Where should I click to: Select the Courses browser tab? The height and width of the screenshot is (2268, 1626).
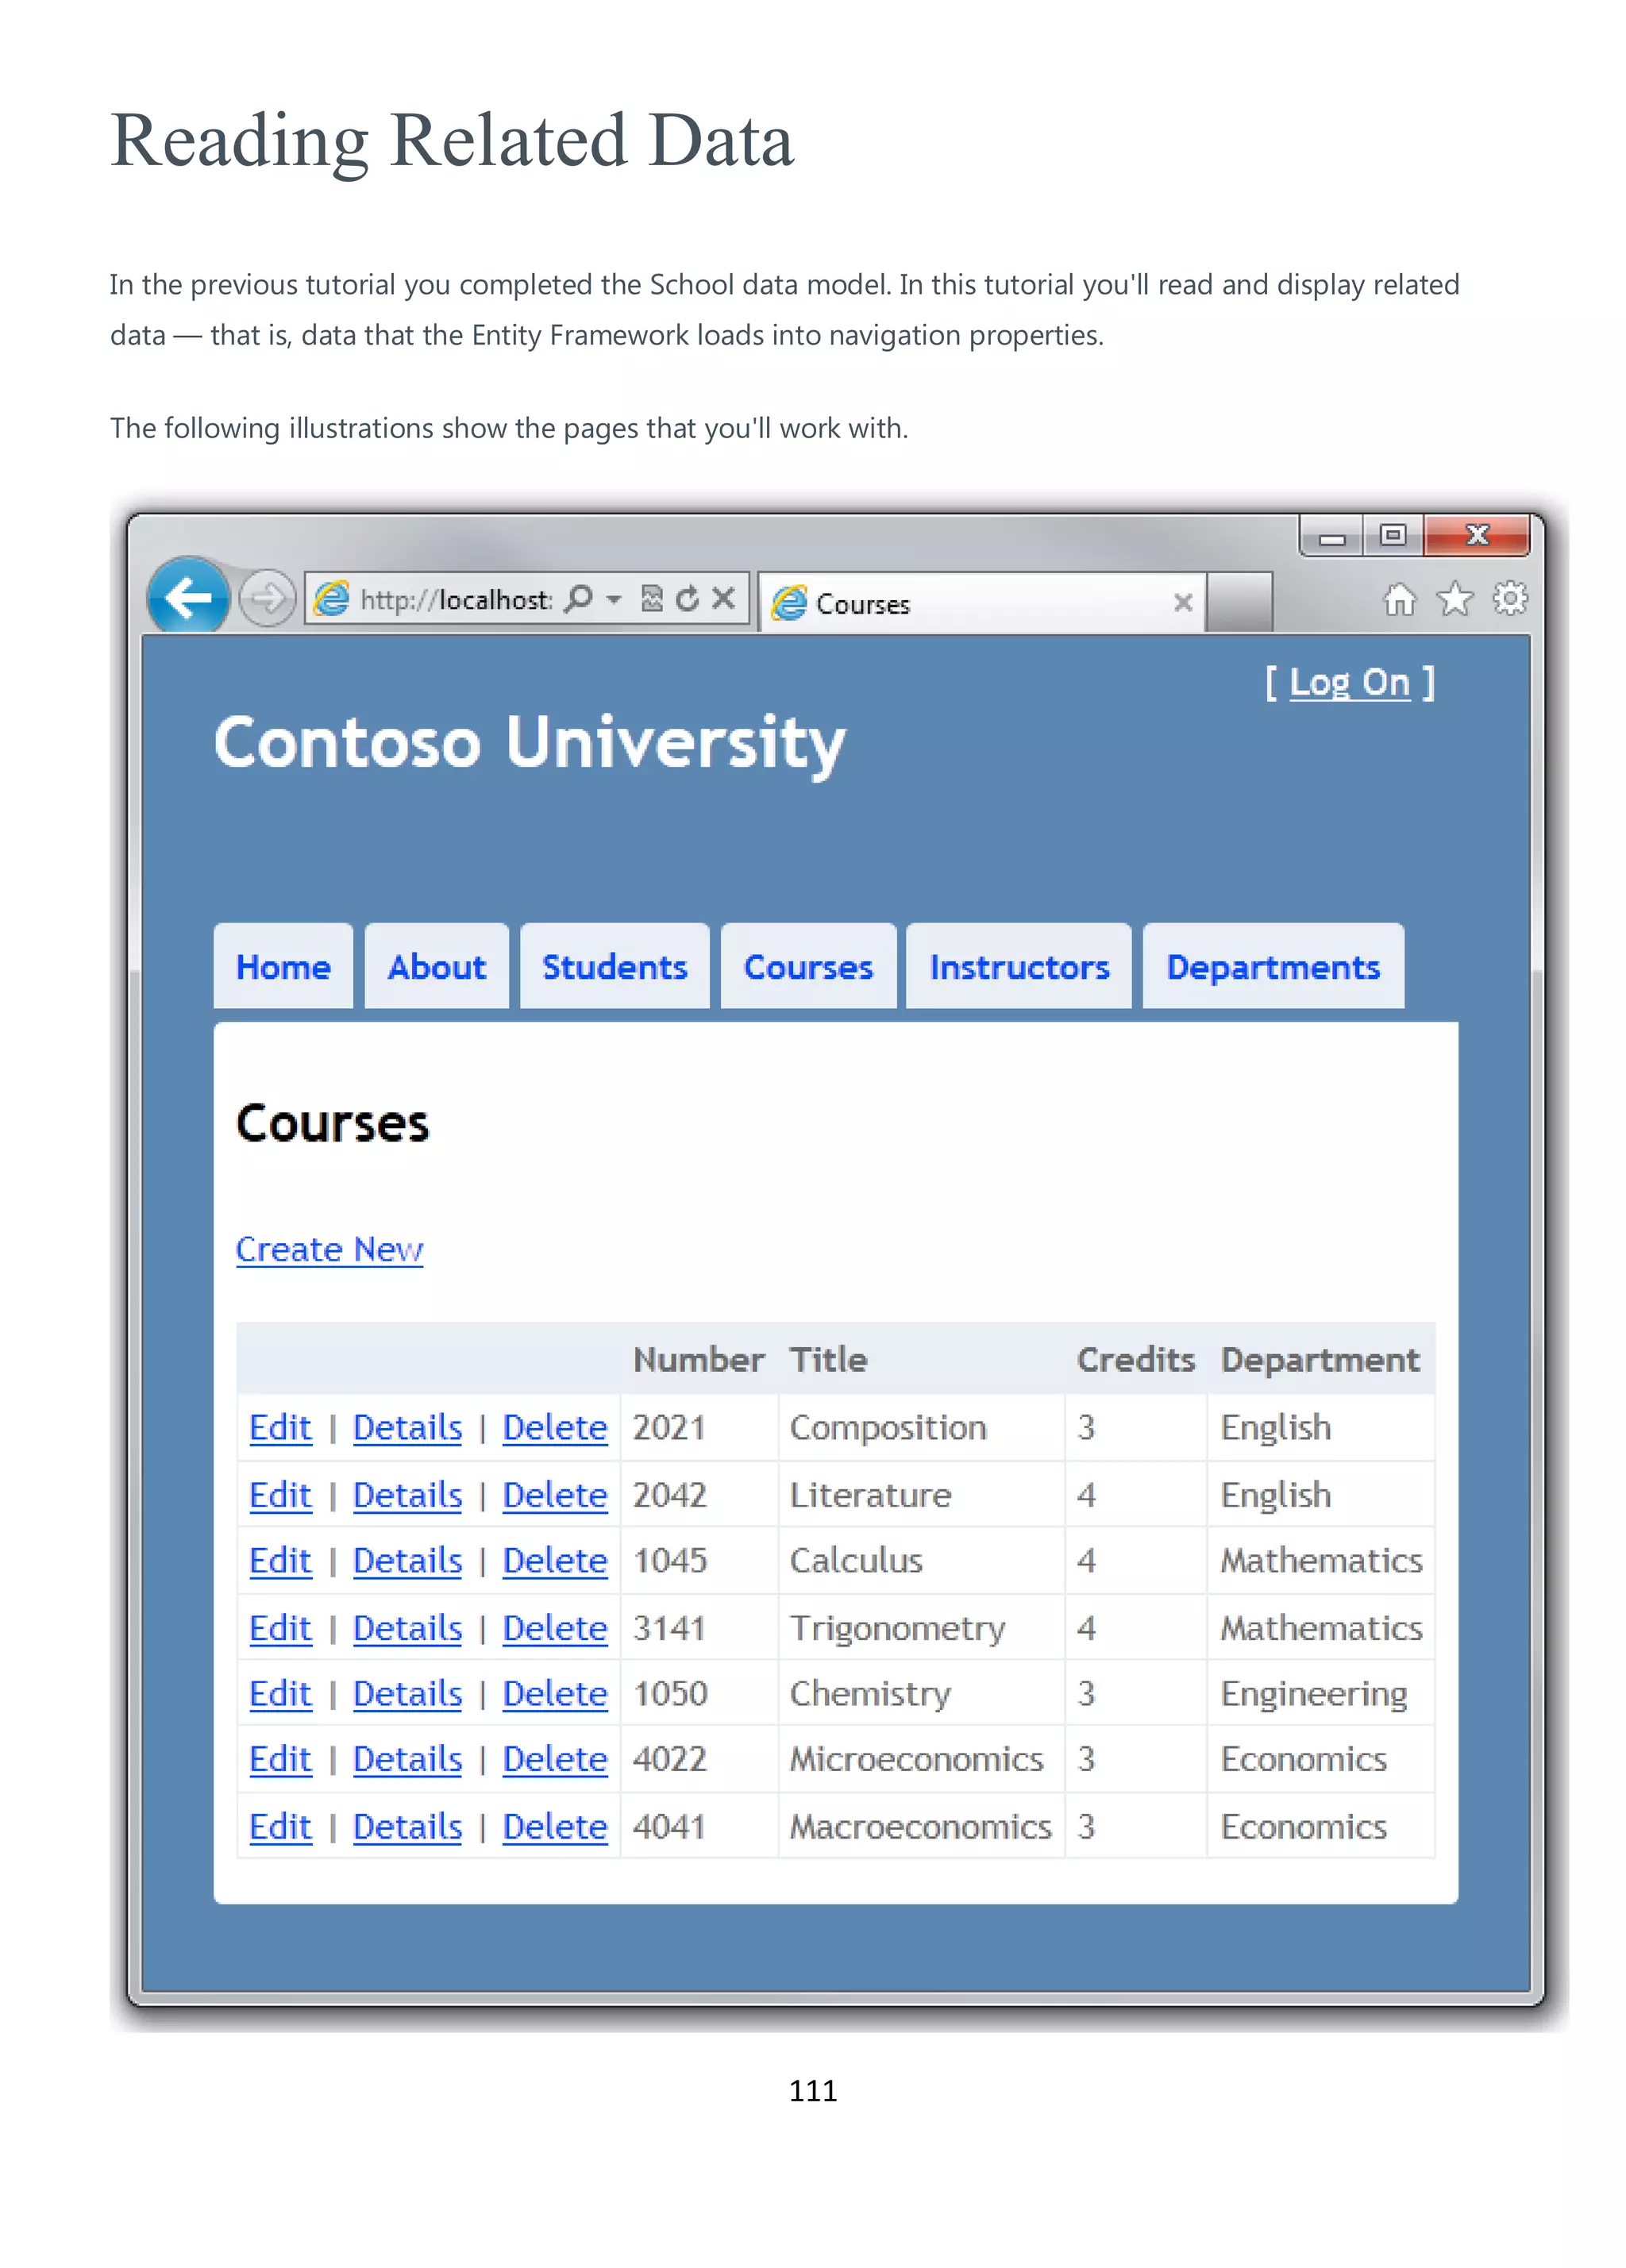click(x=982, y=603)
